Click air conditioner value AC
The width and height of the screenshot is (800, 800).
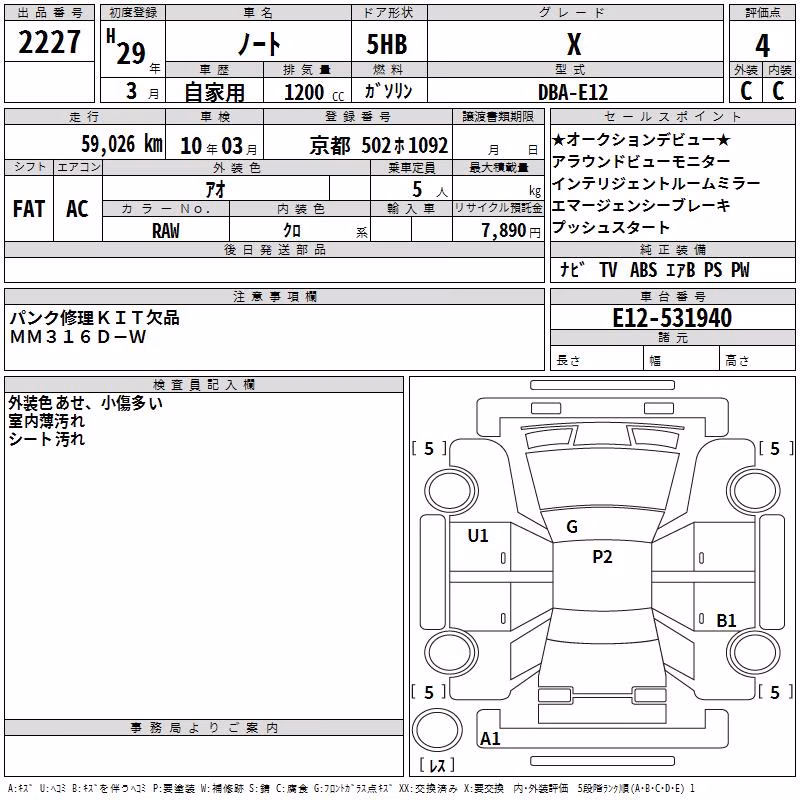click(x=77, y=209)
